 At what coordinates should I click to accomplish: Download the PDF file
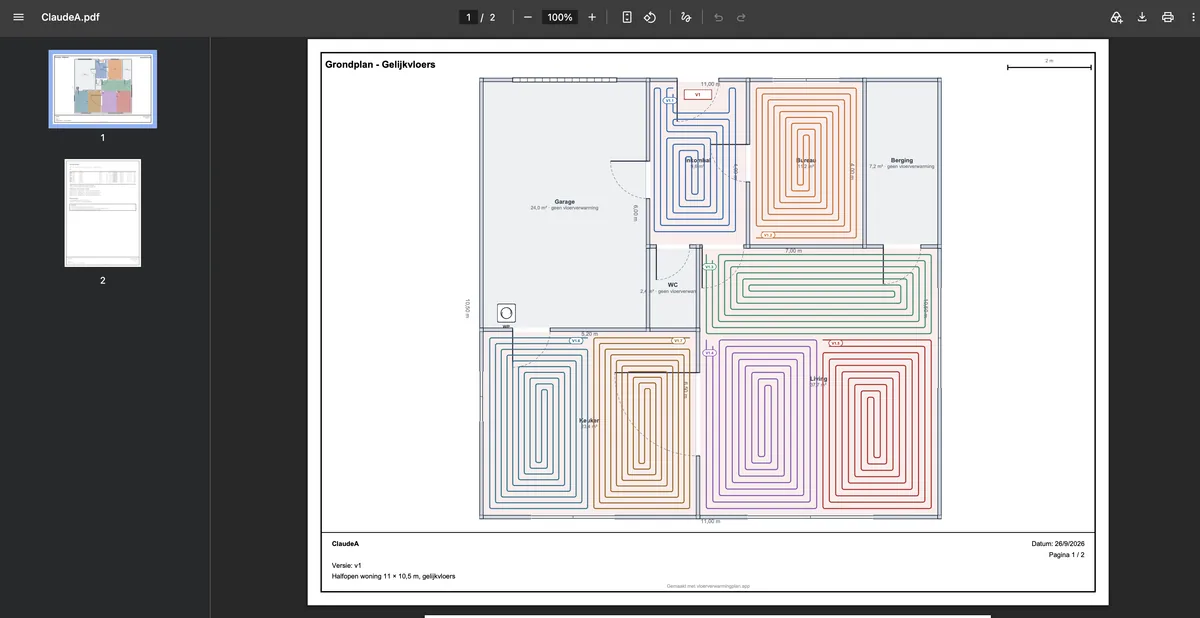[1142, 17]
